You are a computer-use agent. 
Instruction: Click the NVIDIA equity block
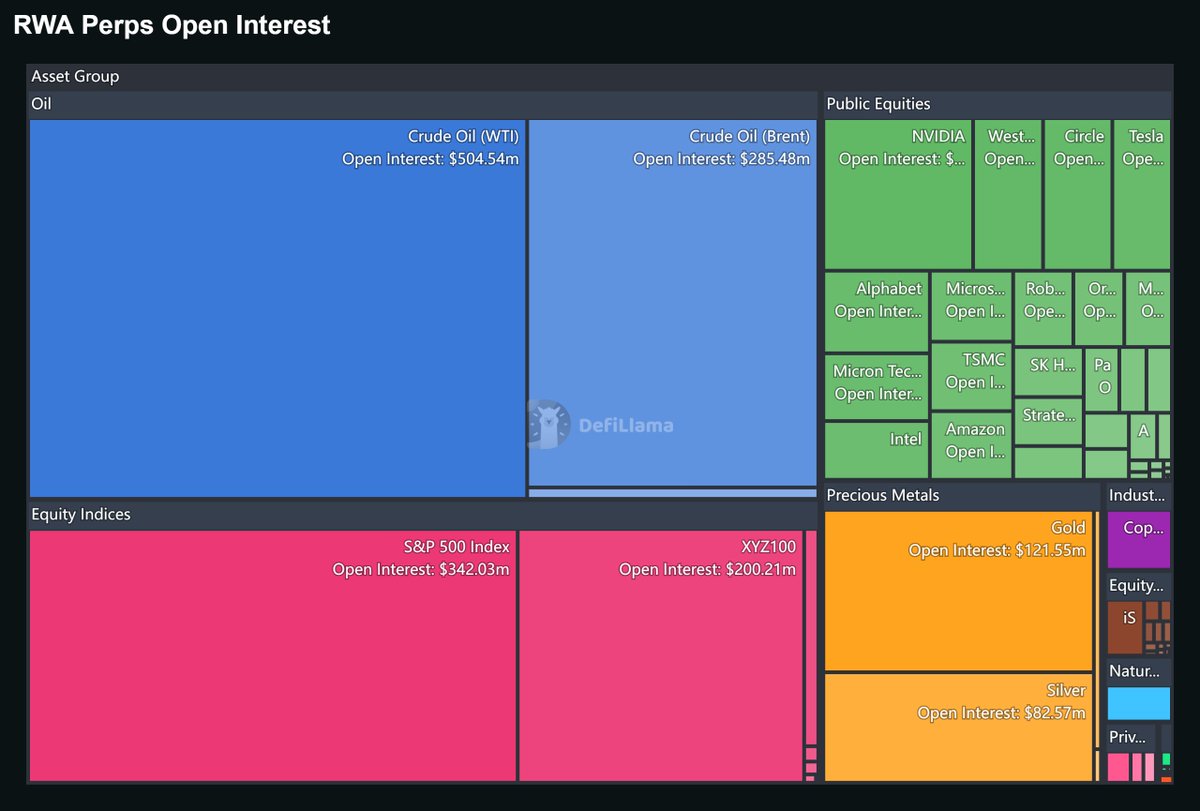(898, 194)
